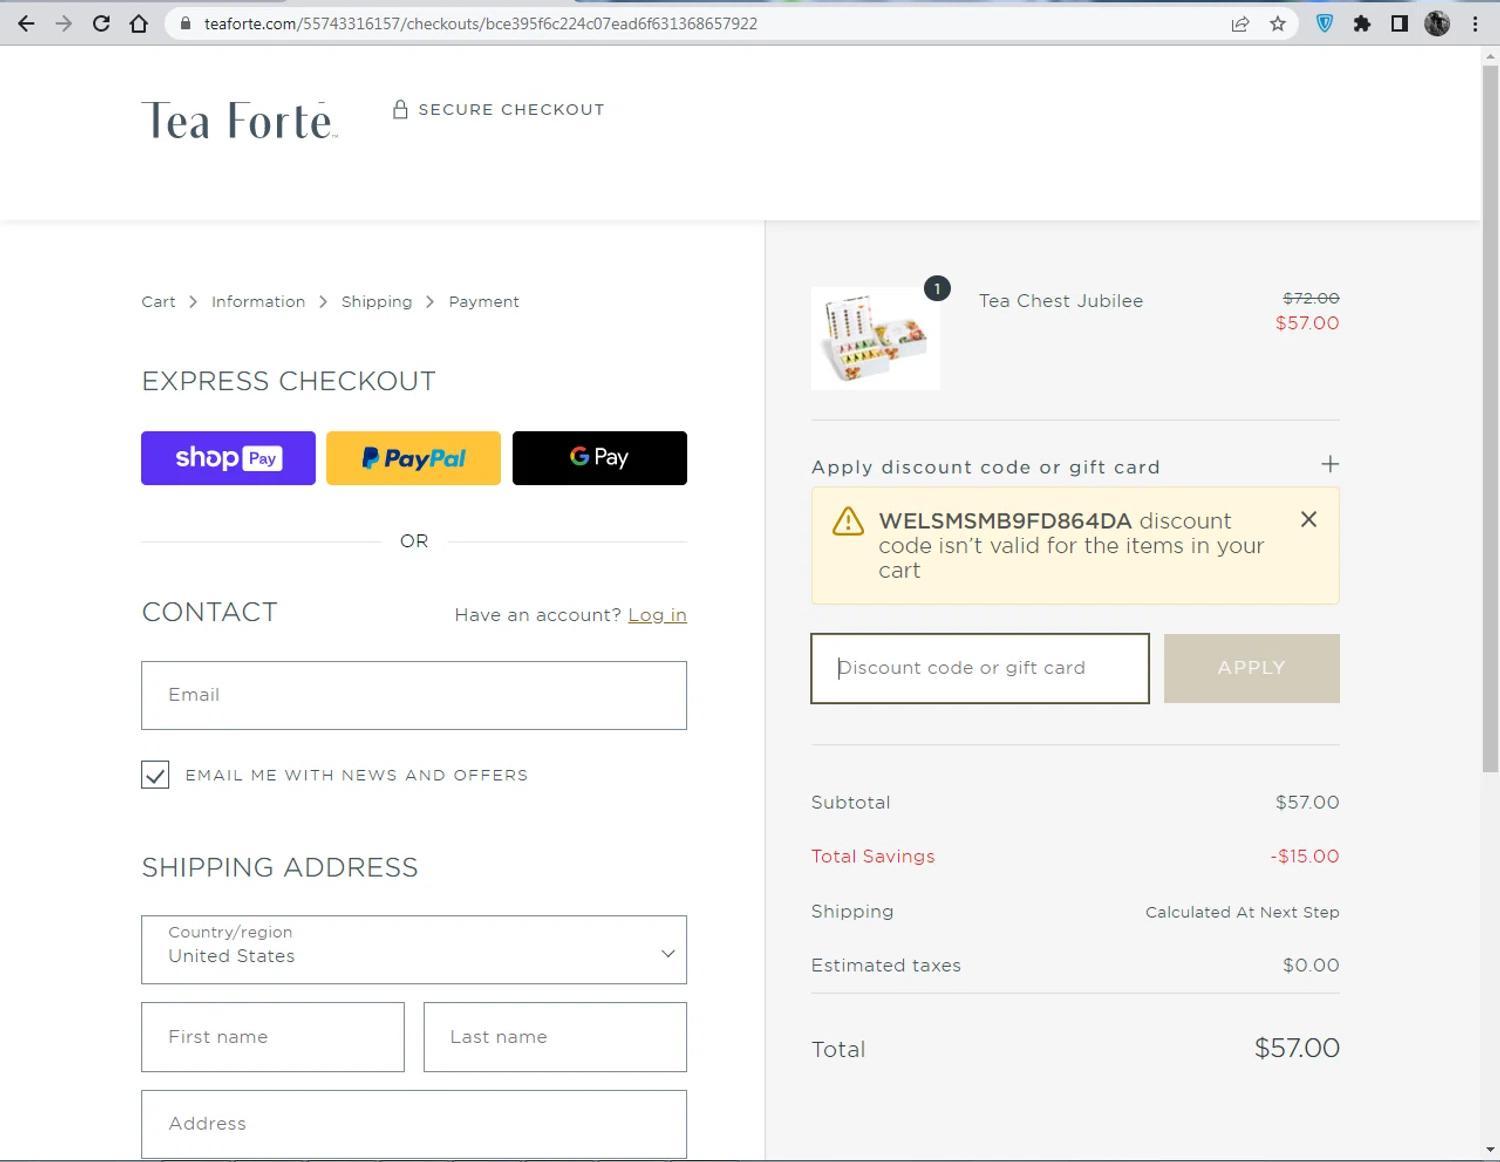Screen dimensions: 1500x1162
Task: Click the Subtotal $57.00 value
Action: [x=1307, y=802]
